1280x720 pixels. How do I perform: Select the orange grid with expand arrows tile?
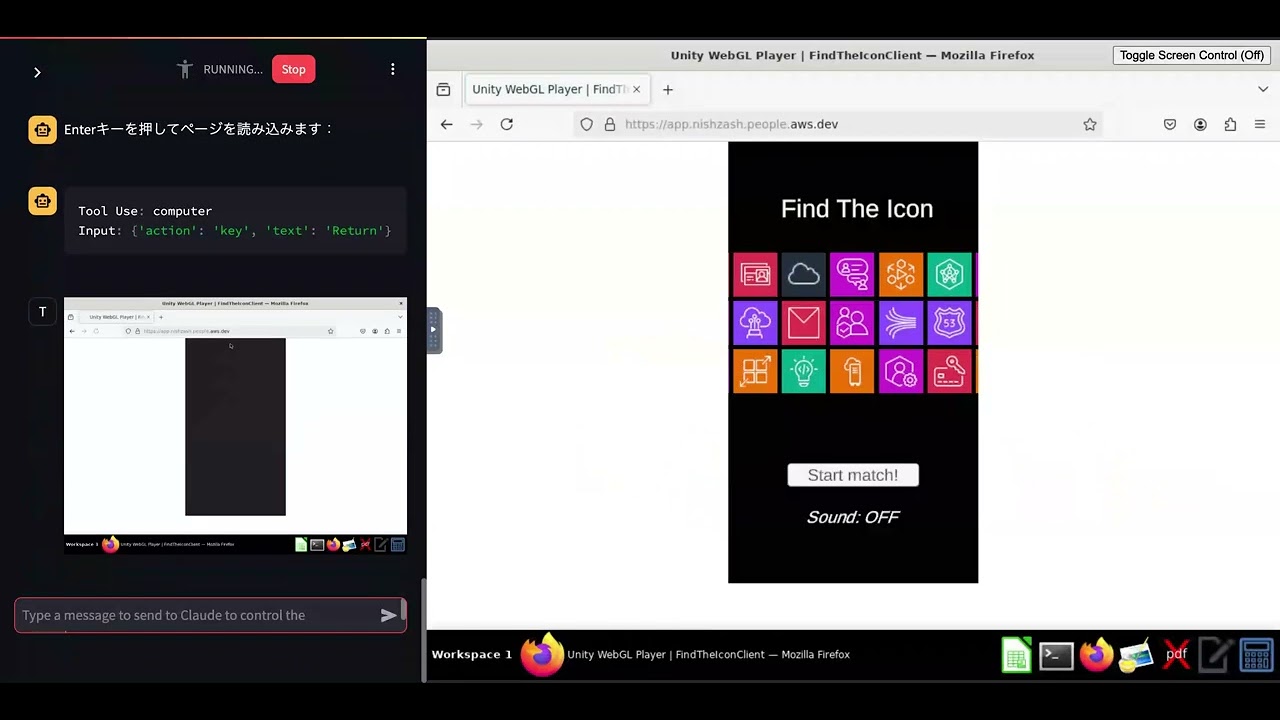pyautogui.click(x=755, y=371)
